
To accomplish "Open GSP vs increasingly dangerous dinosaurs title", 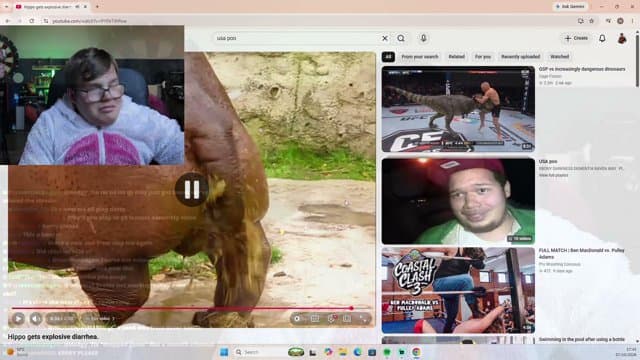I will coord(582,69).
